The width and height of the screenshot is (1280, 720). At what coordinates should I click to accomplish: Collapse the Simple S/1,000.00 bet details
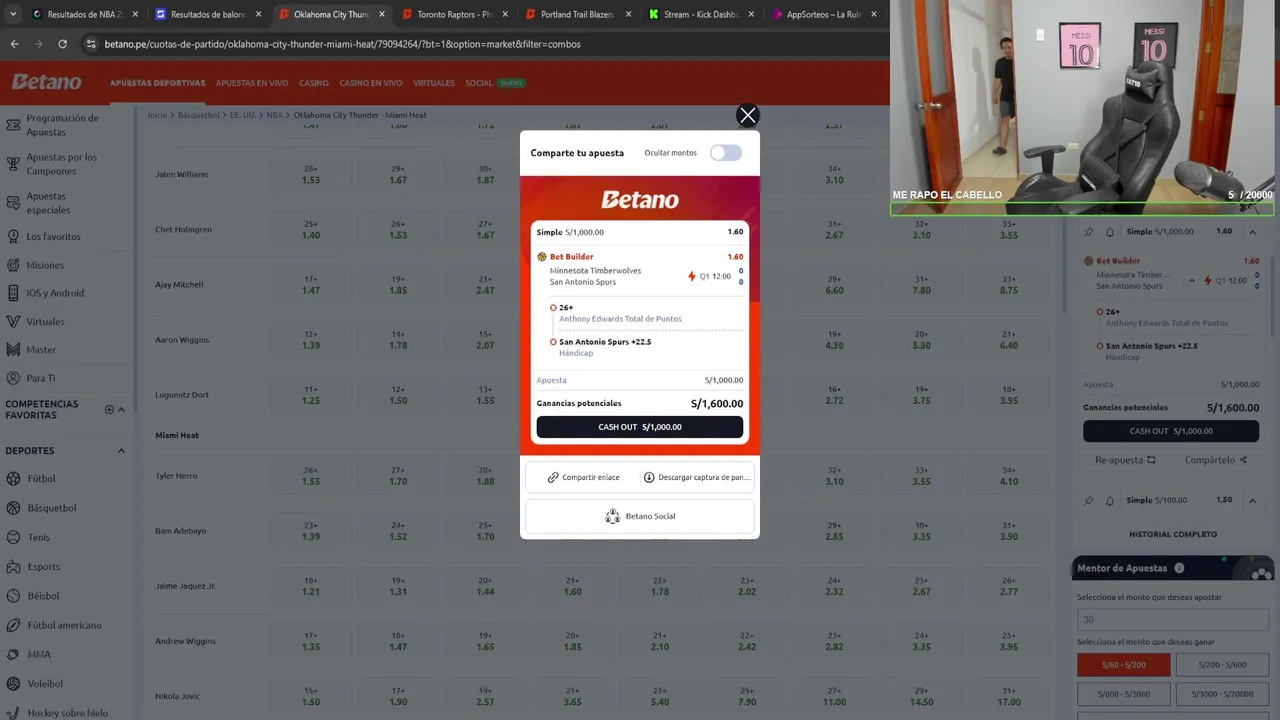point(1252,232)
